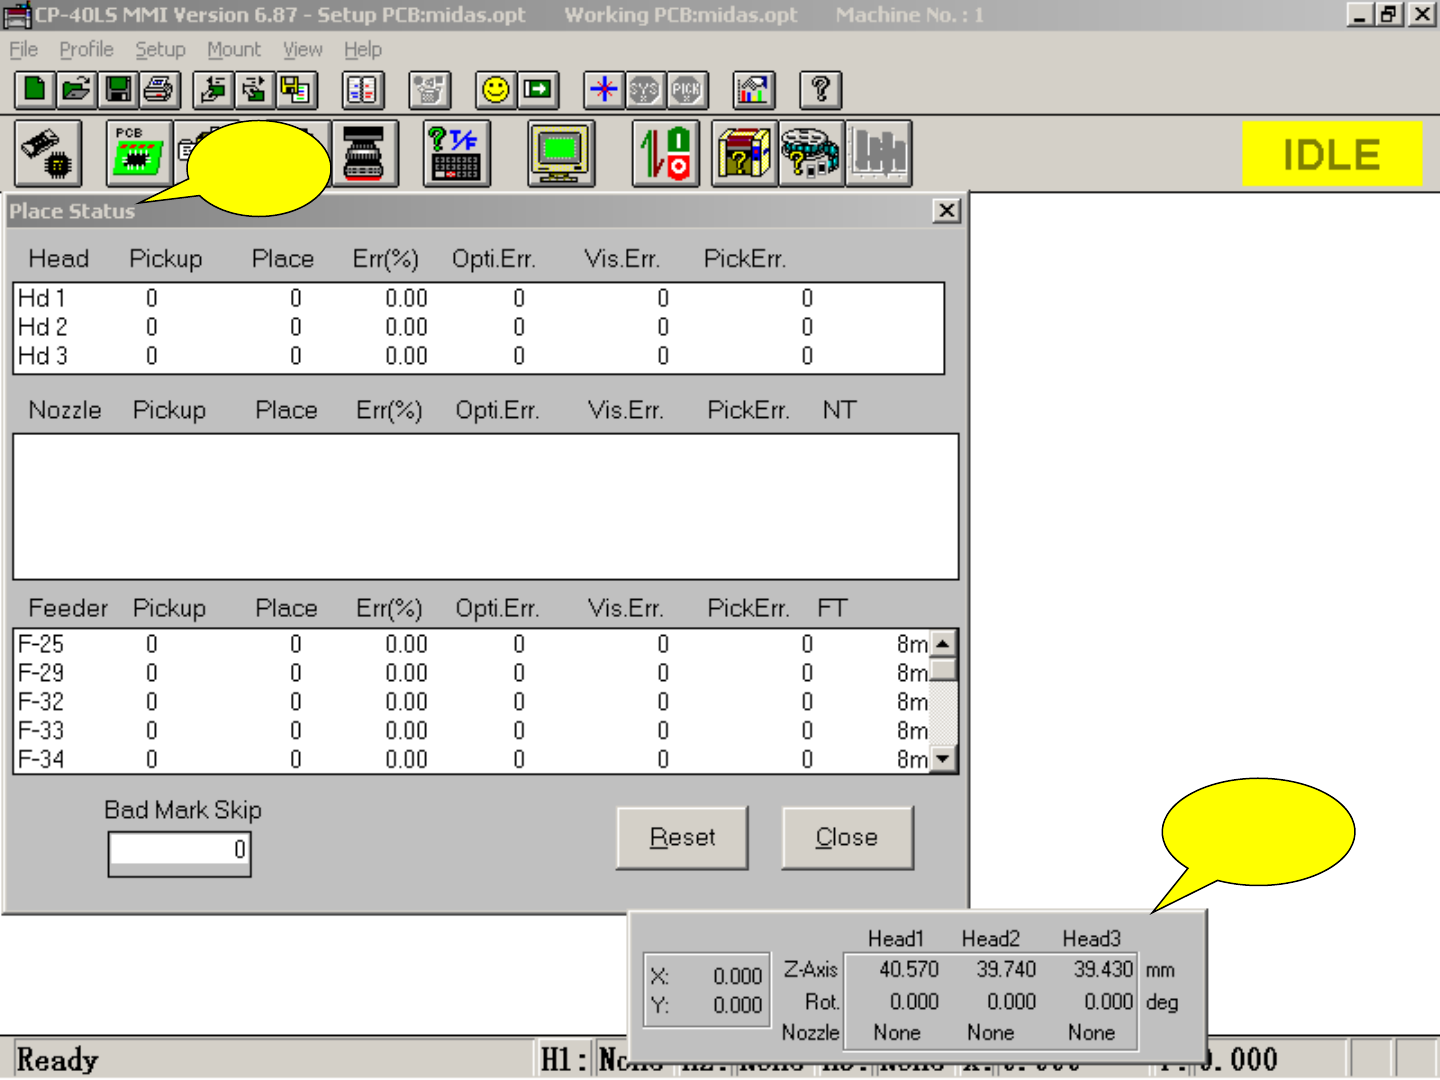Screen dimensions: 1440x1080
Task: Open the Profile menu
Action: [86, 50]
